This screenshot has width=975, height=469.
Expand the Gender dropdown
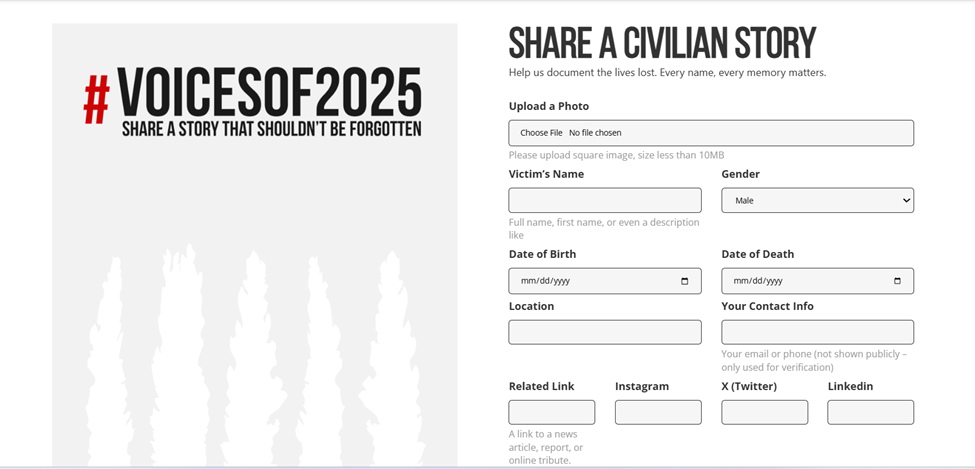coord(817,201)
